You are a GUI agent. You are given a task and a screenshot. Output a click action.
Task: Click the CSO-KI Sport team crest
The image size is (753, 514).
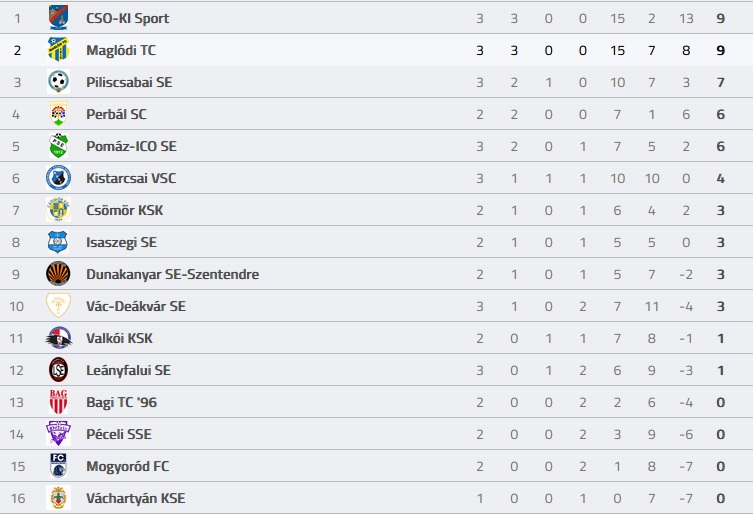pos(58,18)
